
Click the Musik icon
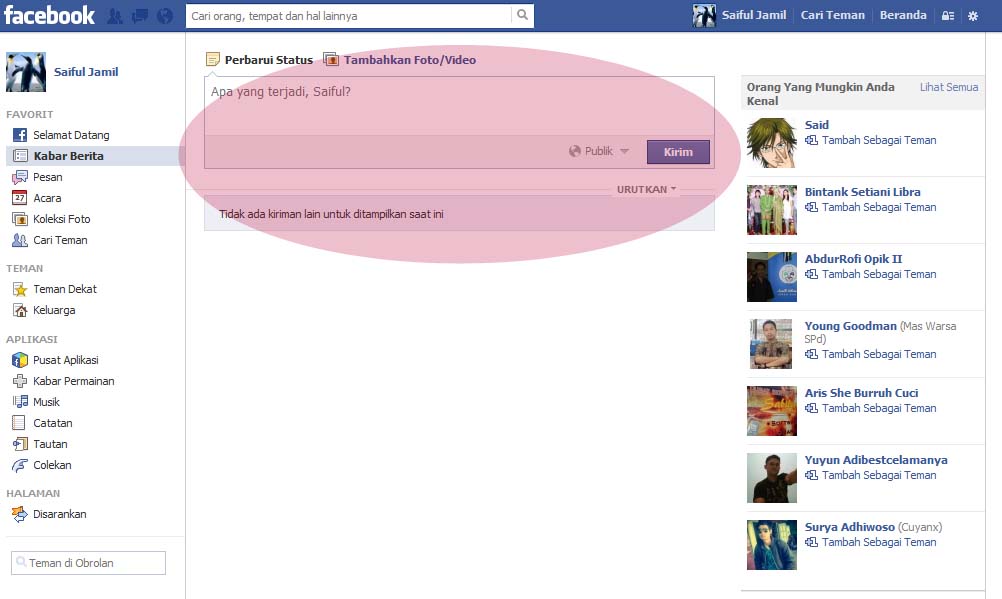point(20,402)
